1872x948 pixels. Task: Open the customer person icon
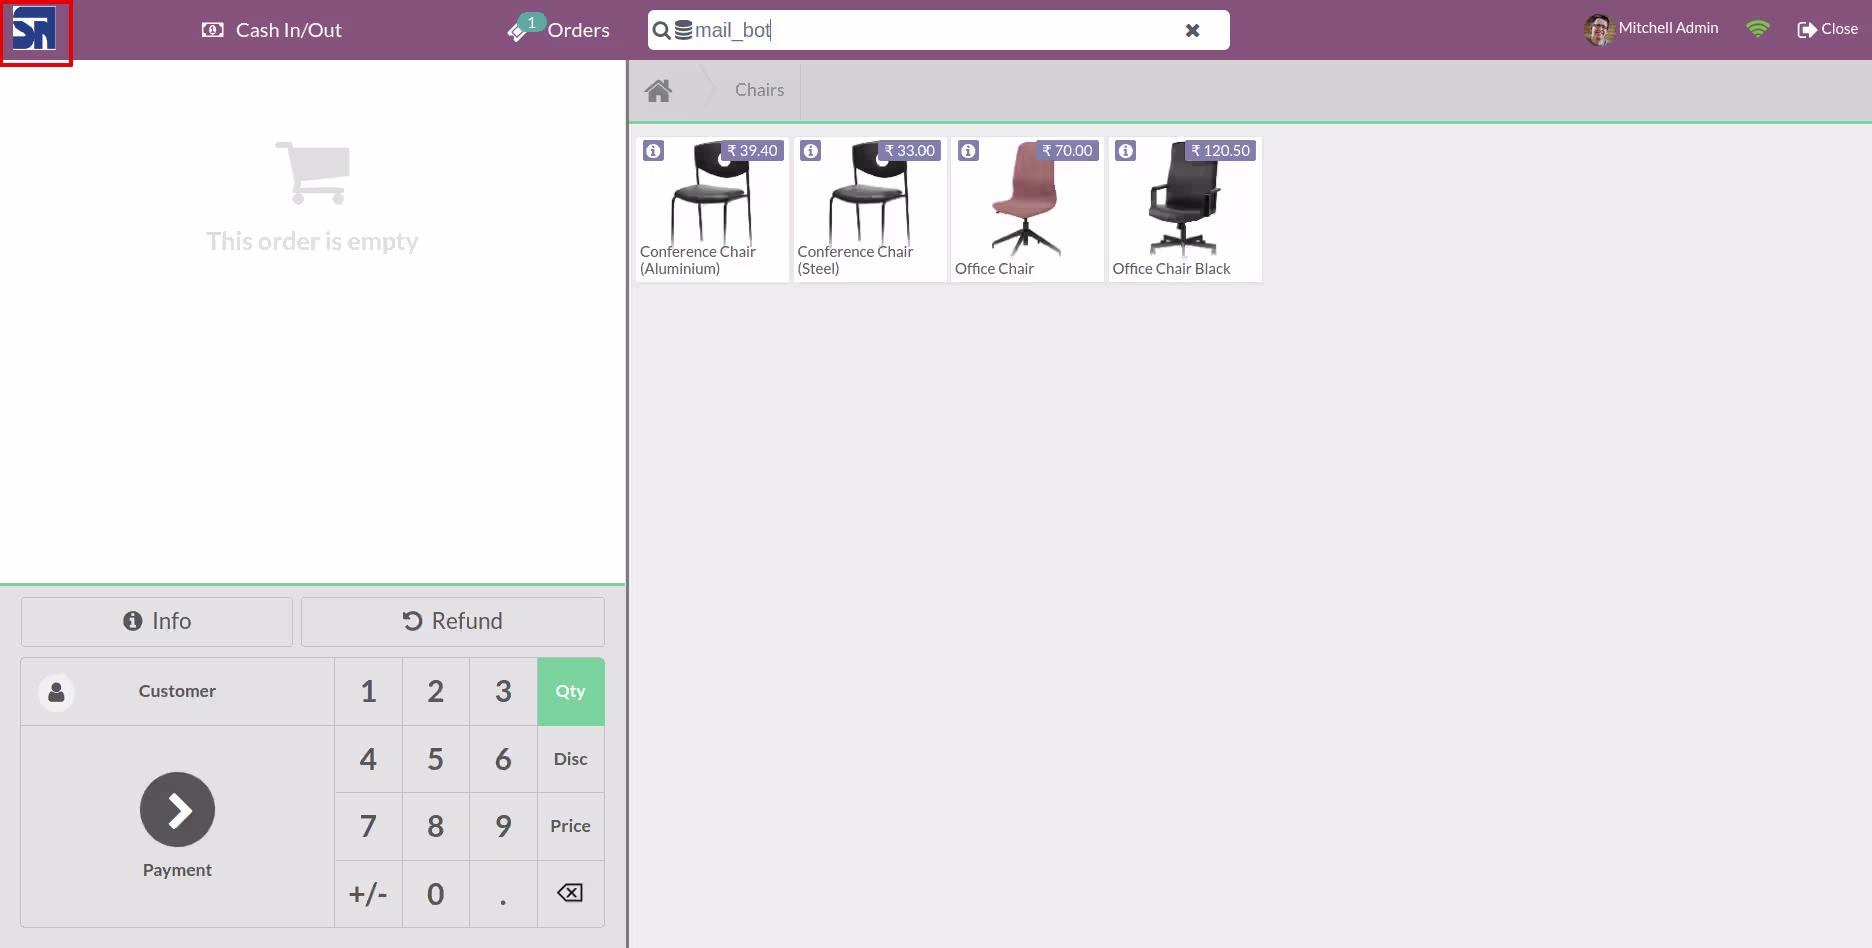[x=57, y=692]
